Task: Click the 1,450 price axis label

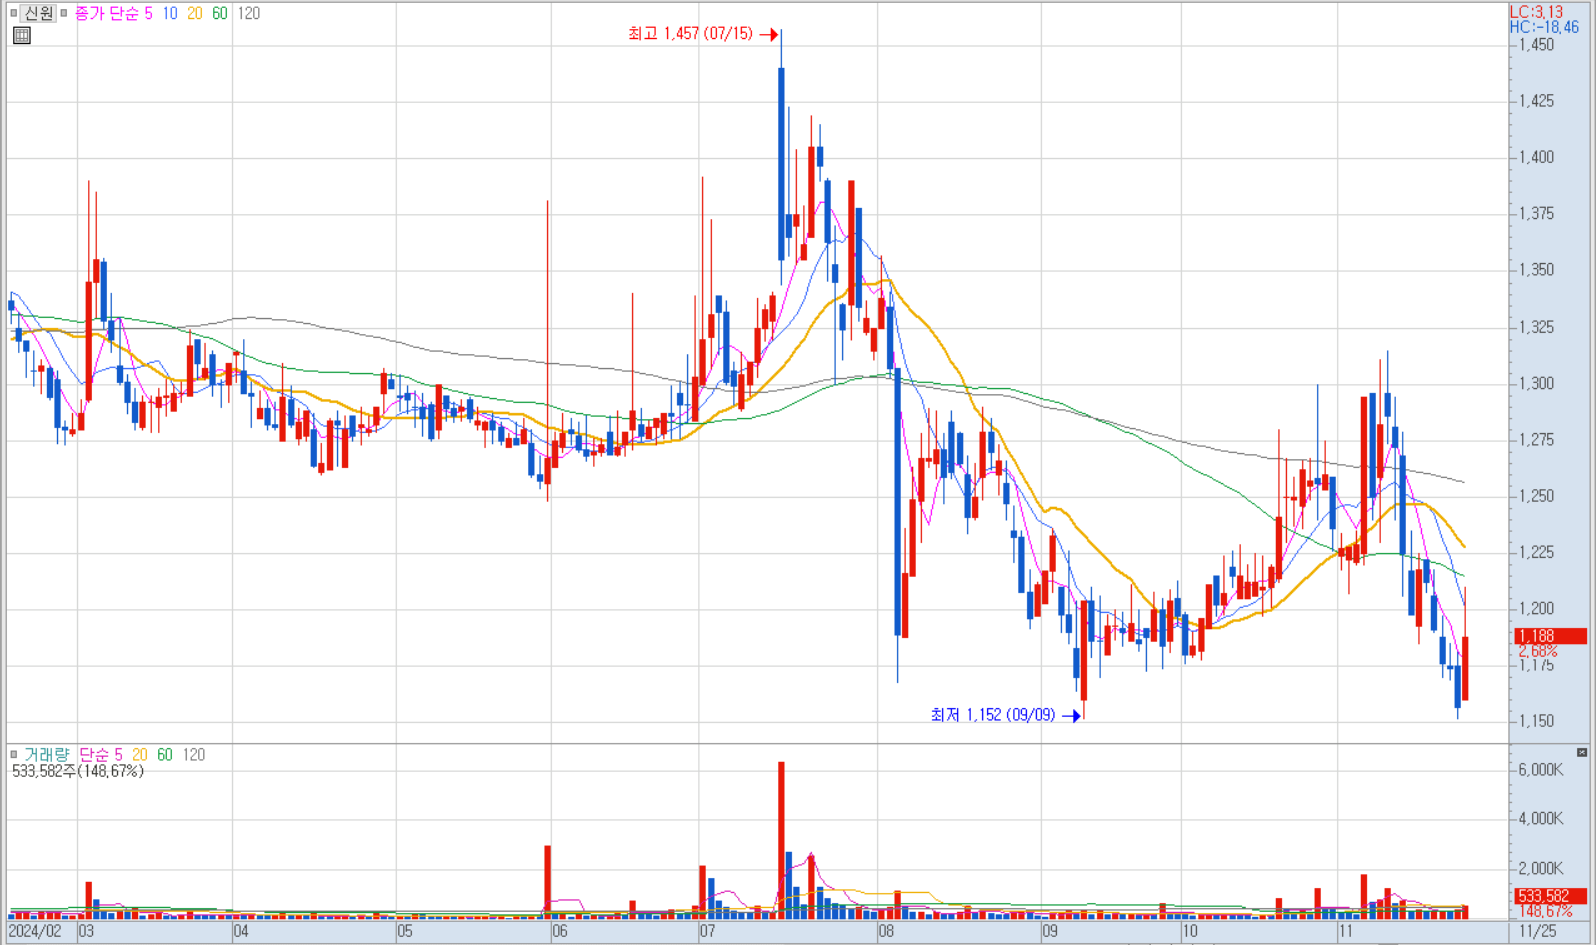Action: (1536, 45)
